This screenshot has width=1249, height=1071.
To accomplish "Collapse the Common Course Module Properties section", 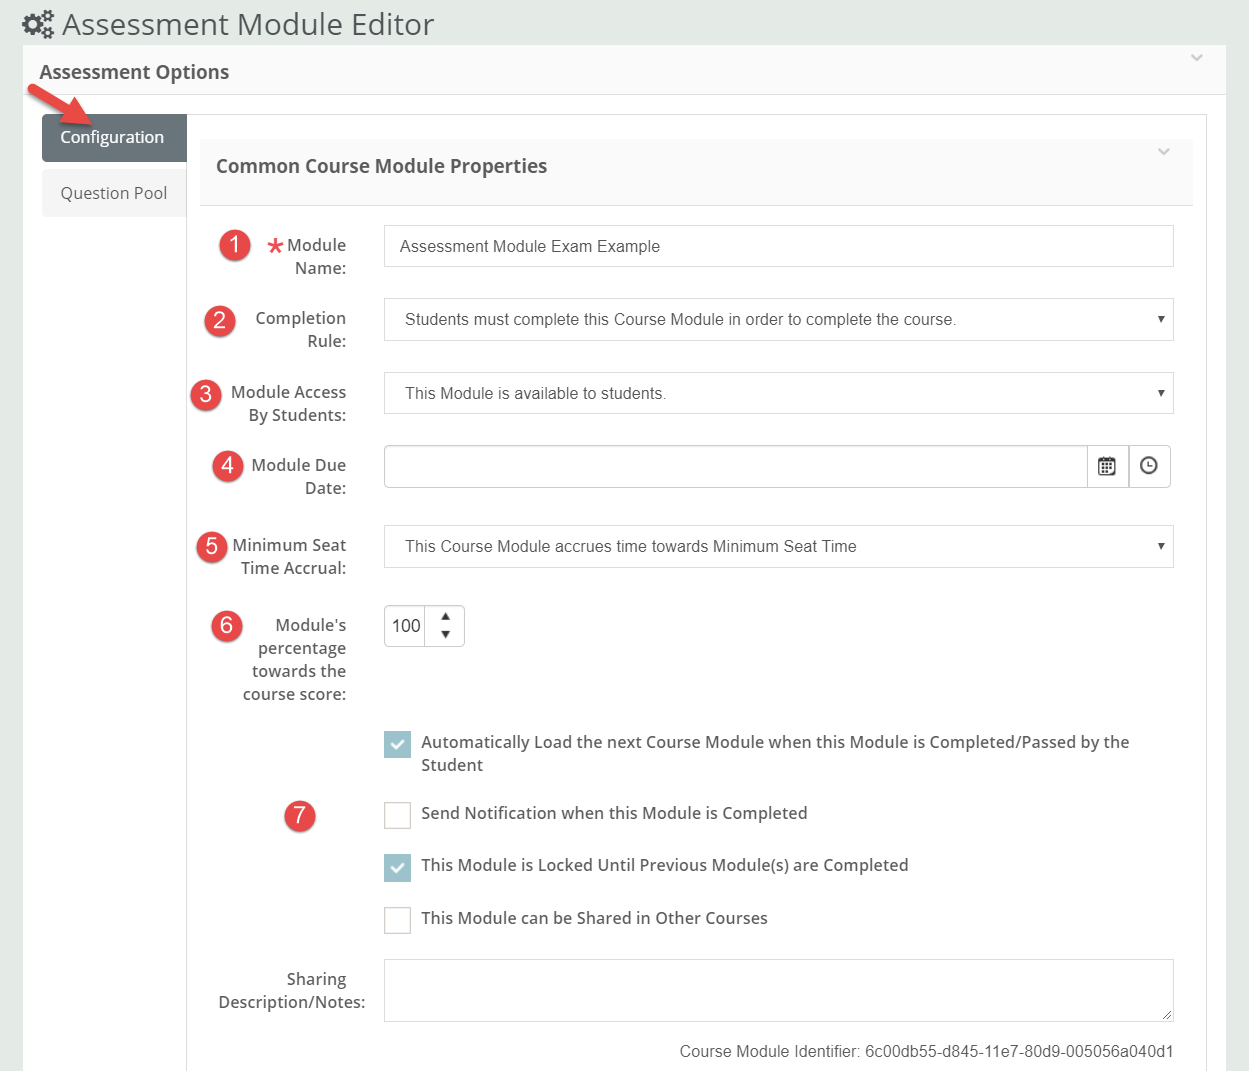I will pos(1163,152).
